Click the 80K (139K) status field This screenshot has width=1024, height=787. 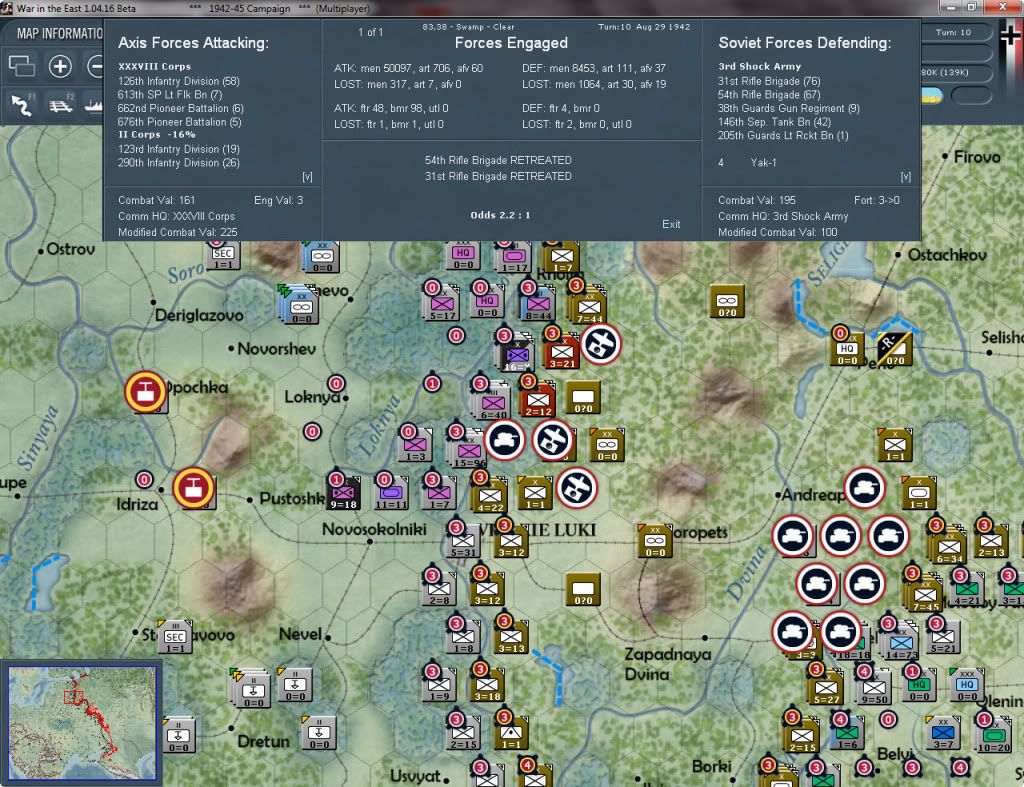(953, 72)
